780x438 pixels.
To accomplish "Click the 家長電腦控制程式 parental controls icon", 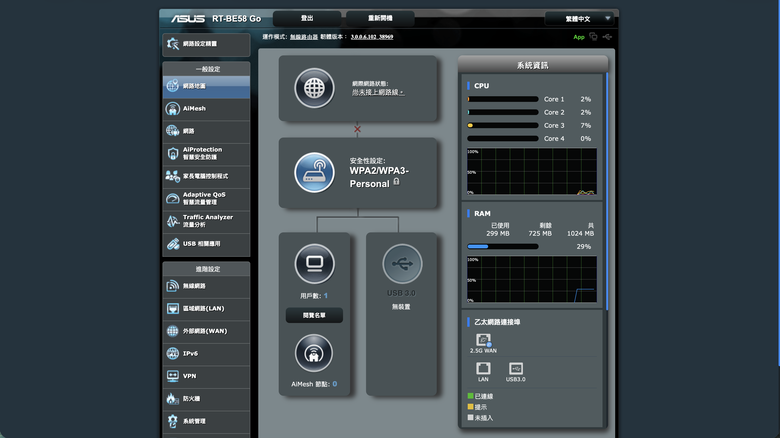I will (173, 176).
